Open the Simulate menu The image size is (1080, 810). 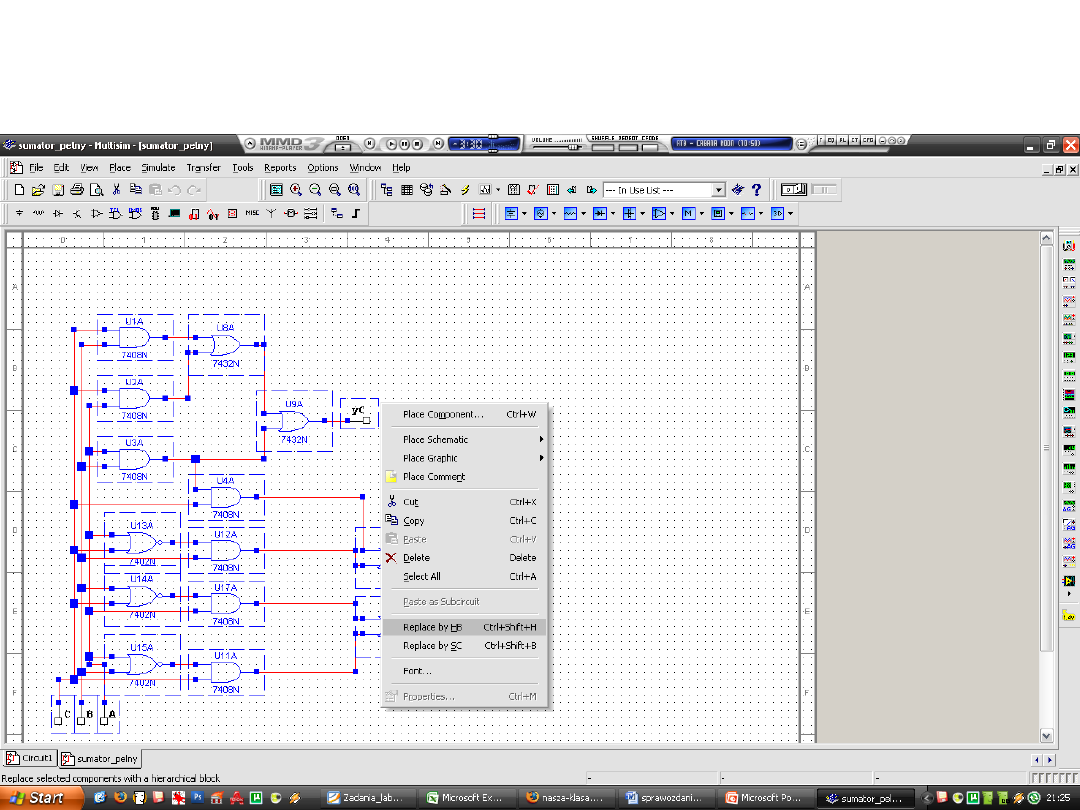[x=158, y=168]
